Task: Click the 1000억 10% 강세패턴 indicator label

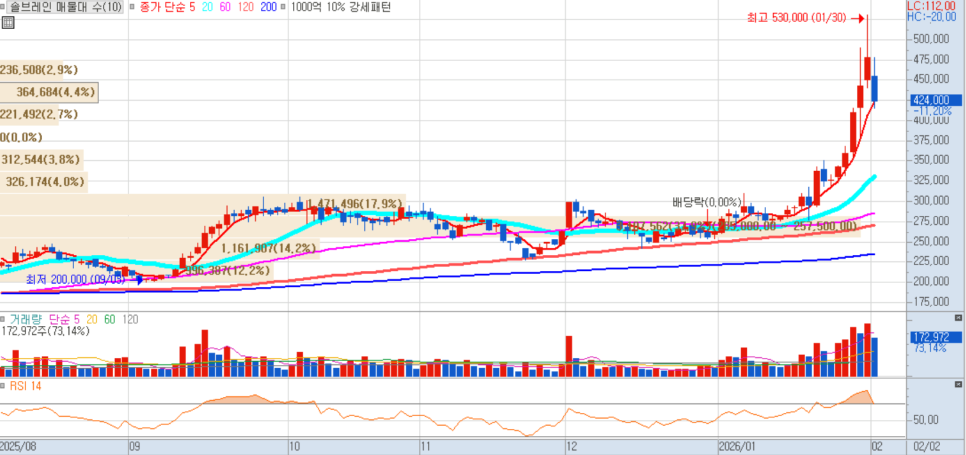Action: click(342, 7)
